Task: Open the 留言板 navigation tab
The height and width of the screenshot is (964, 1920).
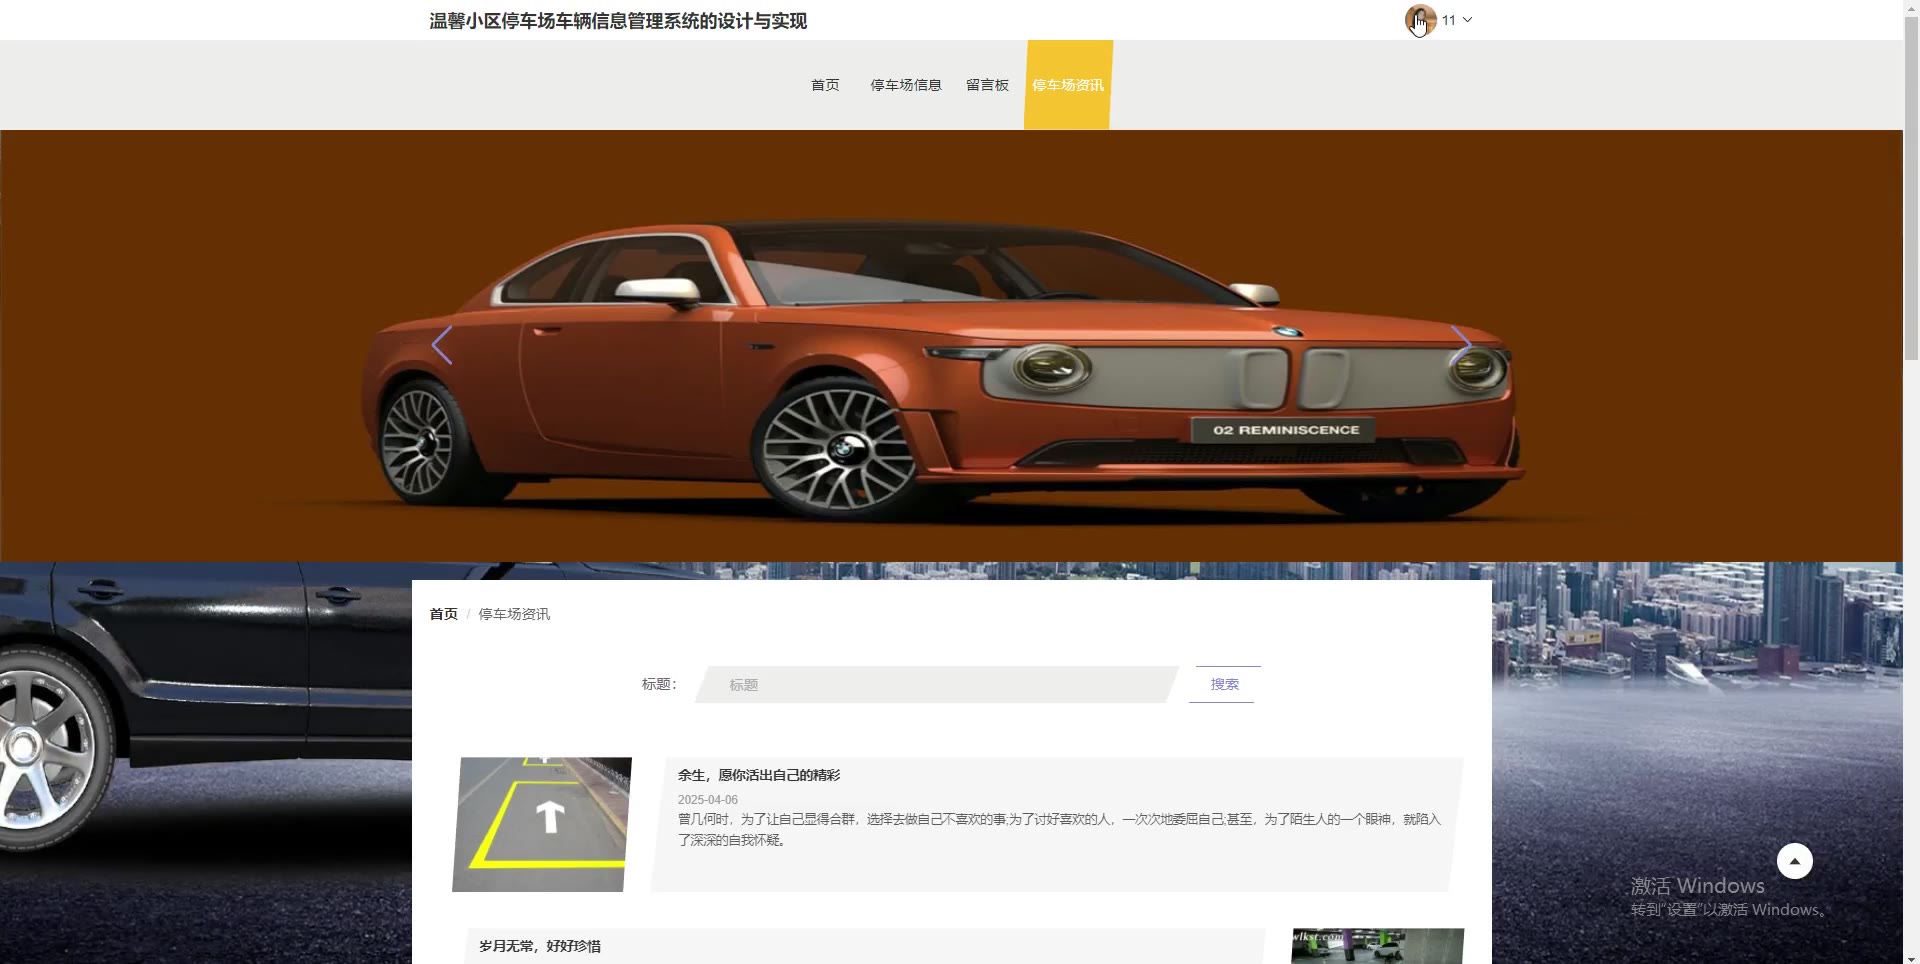Action: click(x=987, y=85)
